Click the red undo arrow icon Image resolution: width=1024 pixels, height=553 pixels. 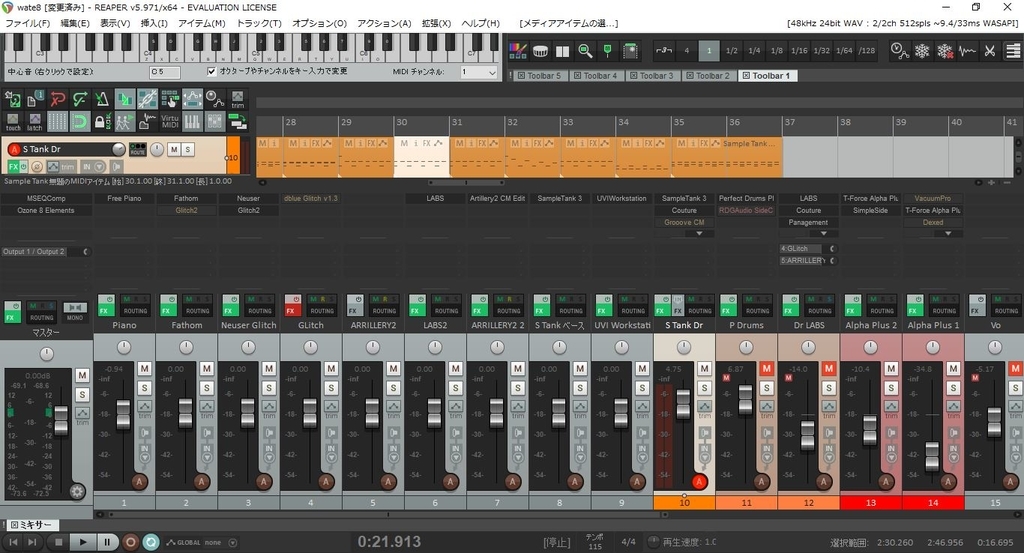coord(57,99)
